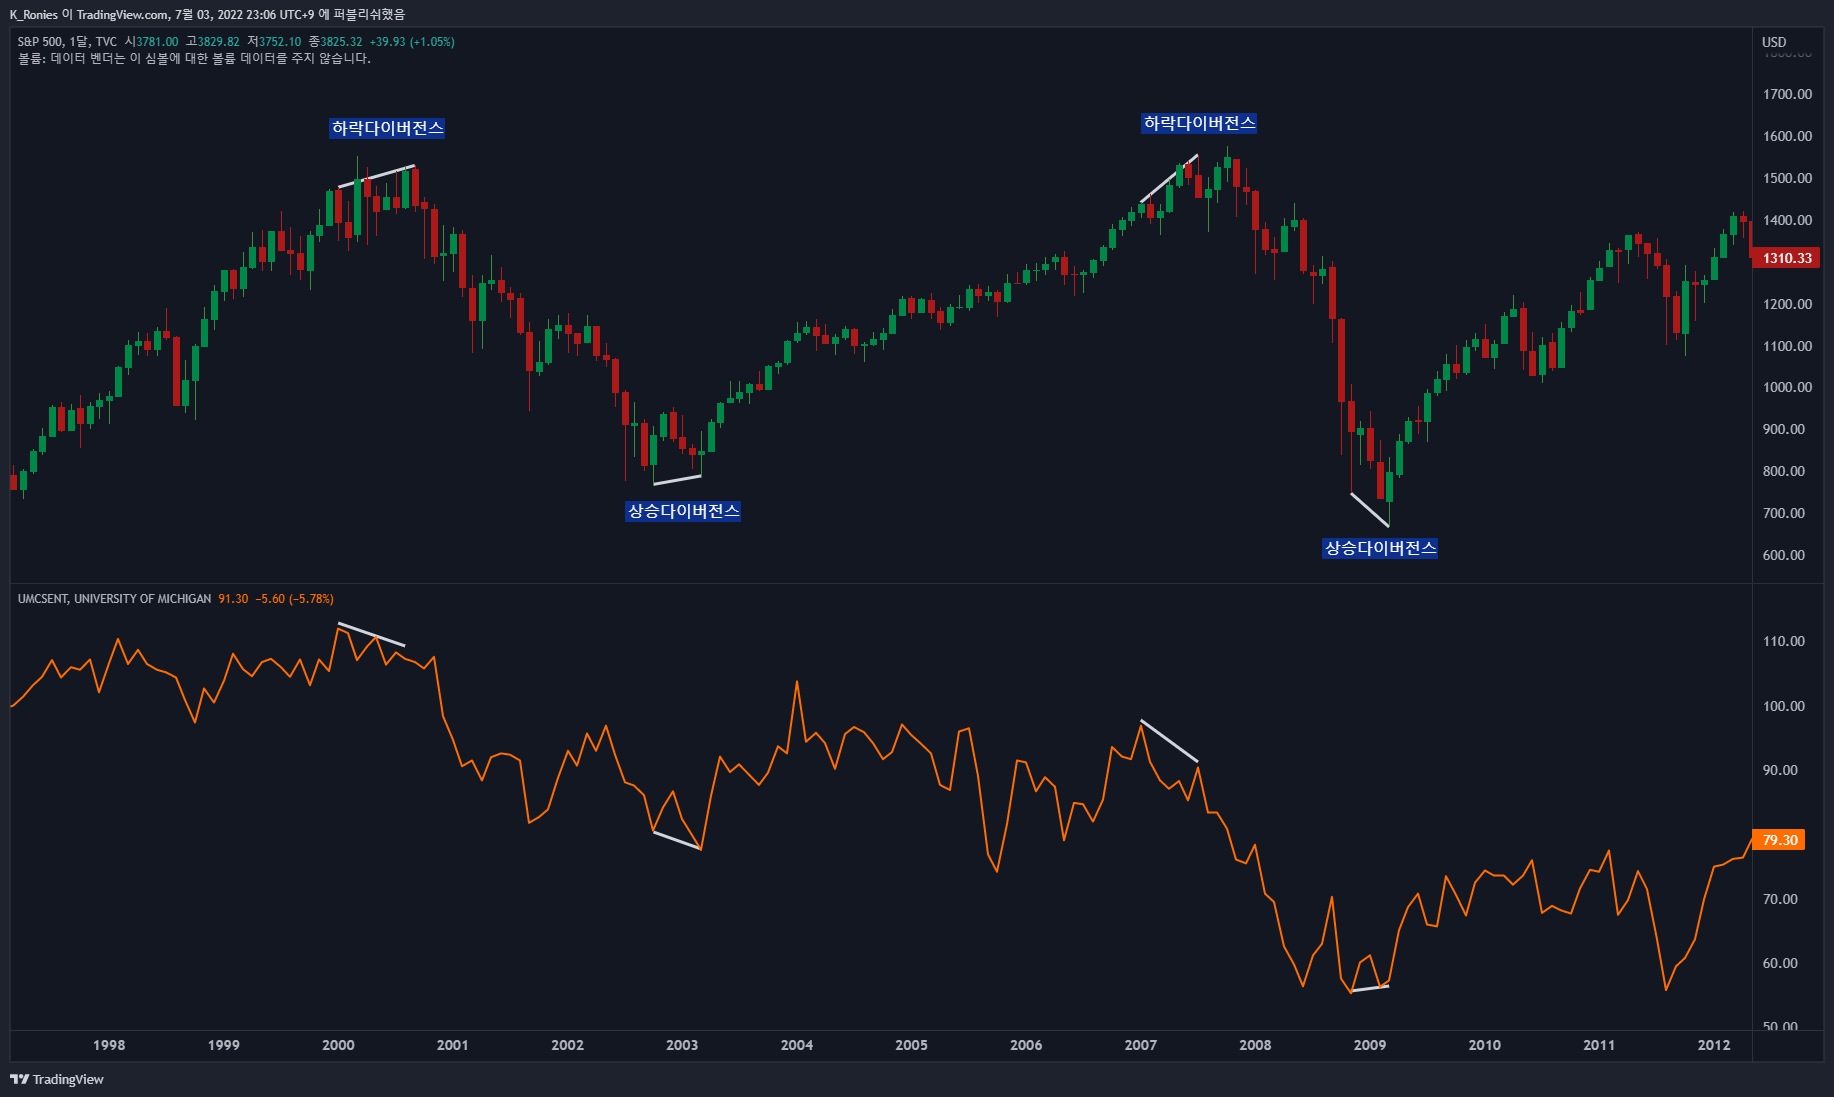The image size is (1834, 1097).
Task: Select the "S&P 500, 1달, TVC" symbol legend
Action: point(67,42)
